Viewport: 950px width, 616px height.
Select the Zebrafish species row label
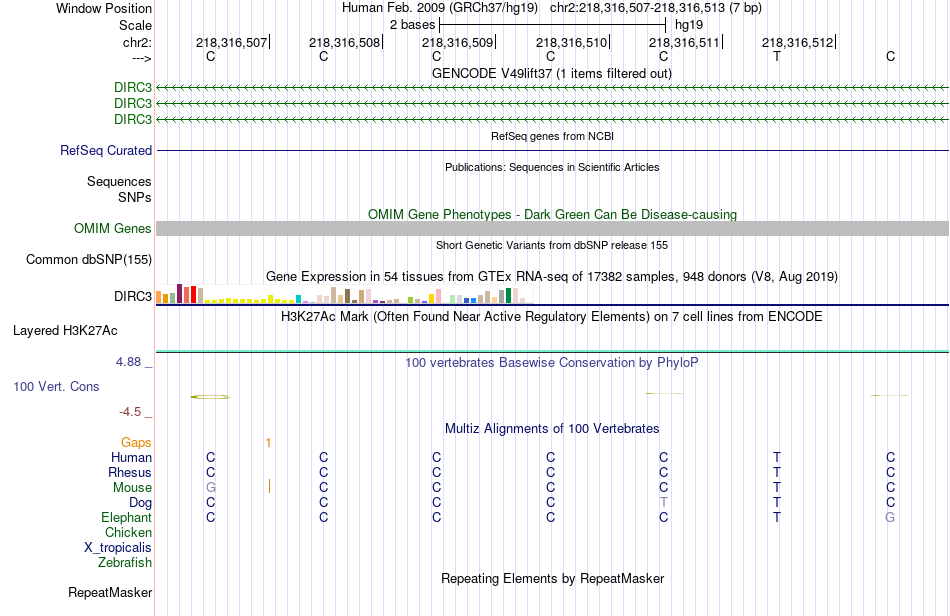[125, 563]
